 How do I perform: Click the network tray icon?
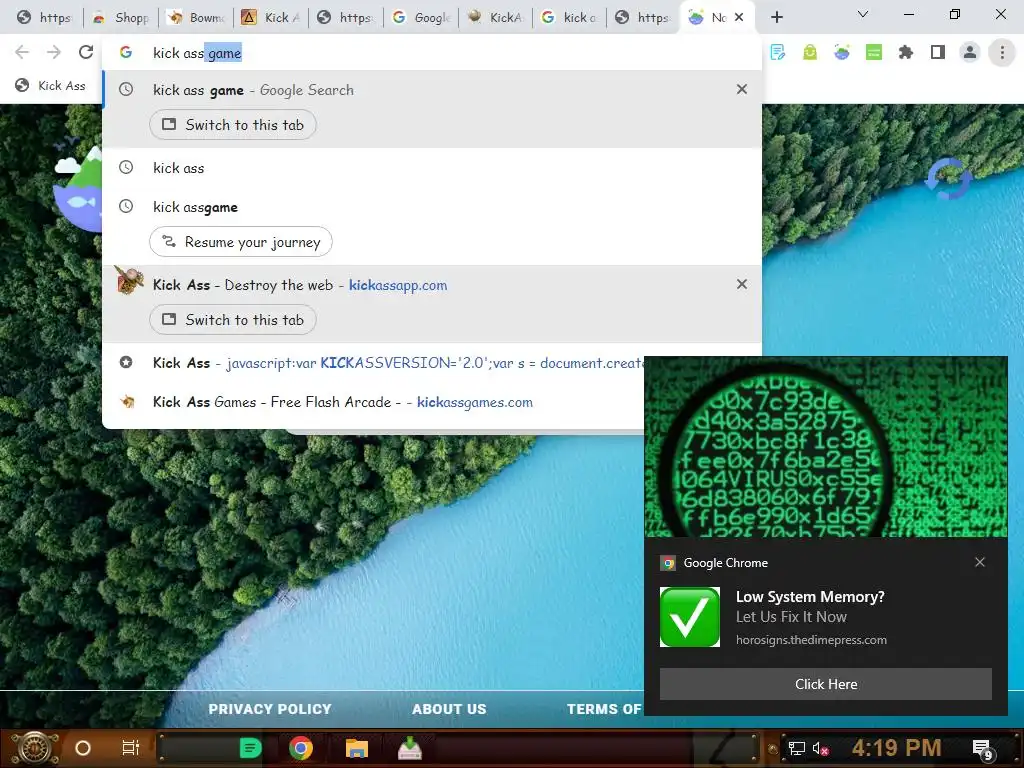coord(797,748)
